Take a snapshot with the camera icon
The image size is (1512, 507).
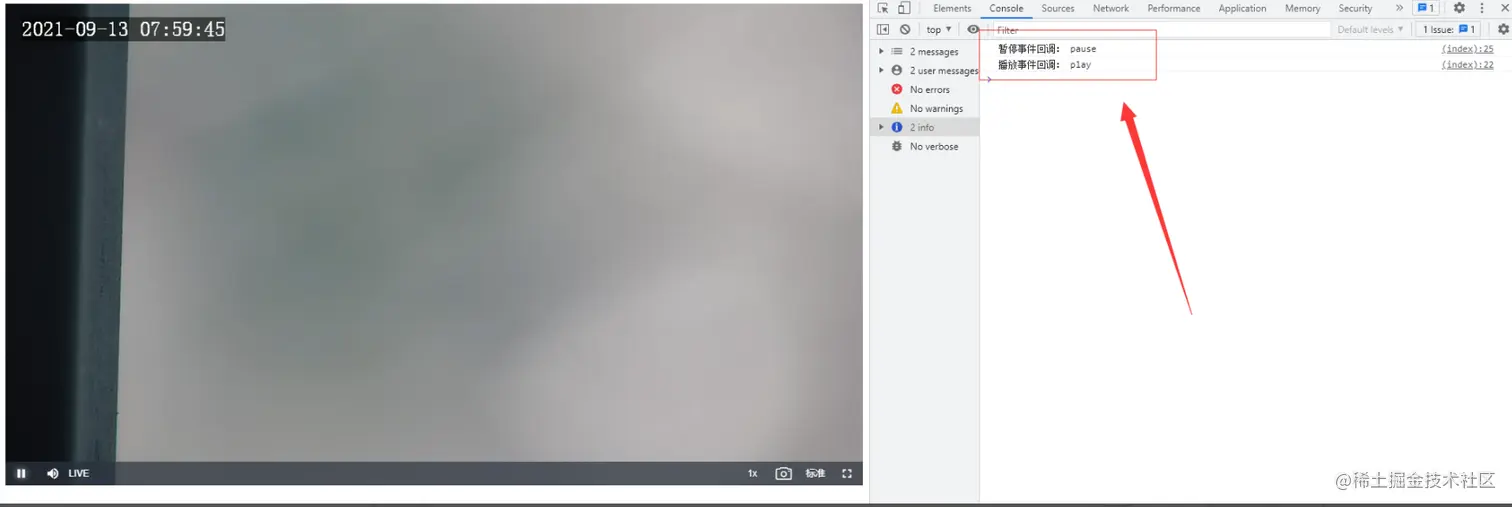tap(784, 473)
